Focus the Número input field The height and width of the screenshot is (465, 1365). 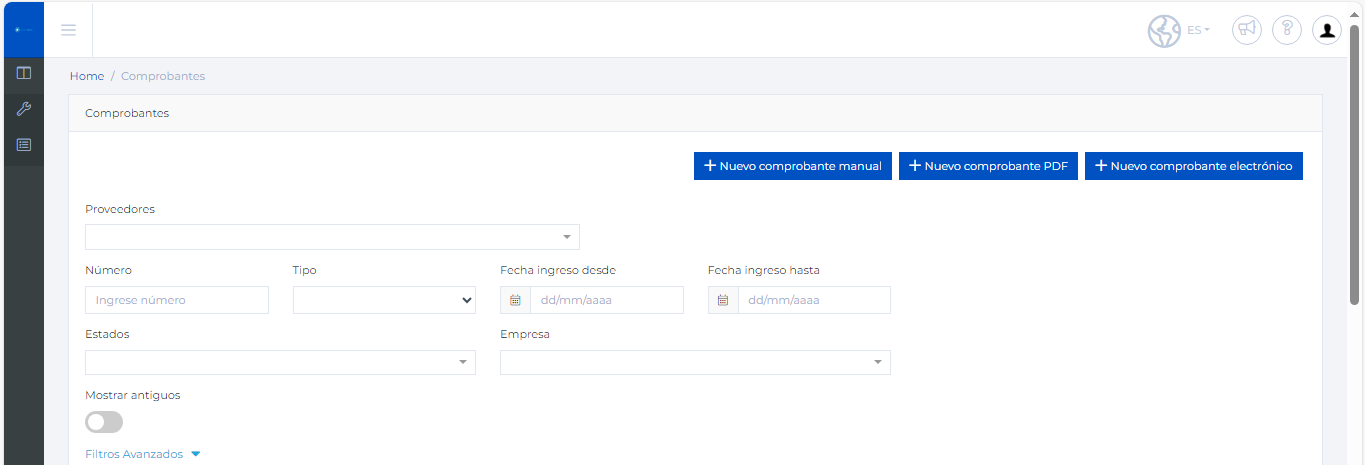coord(177,300)
